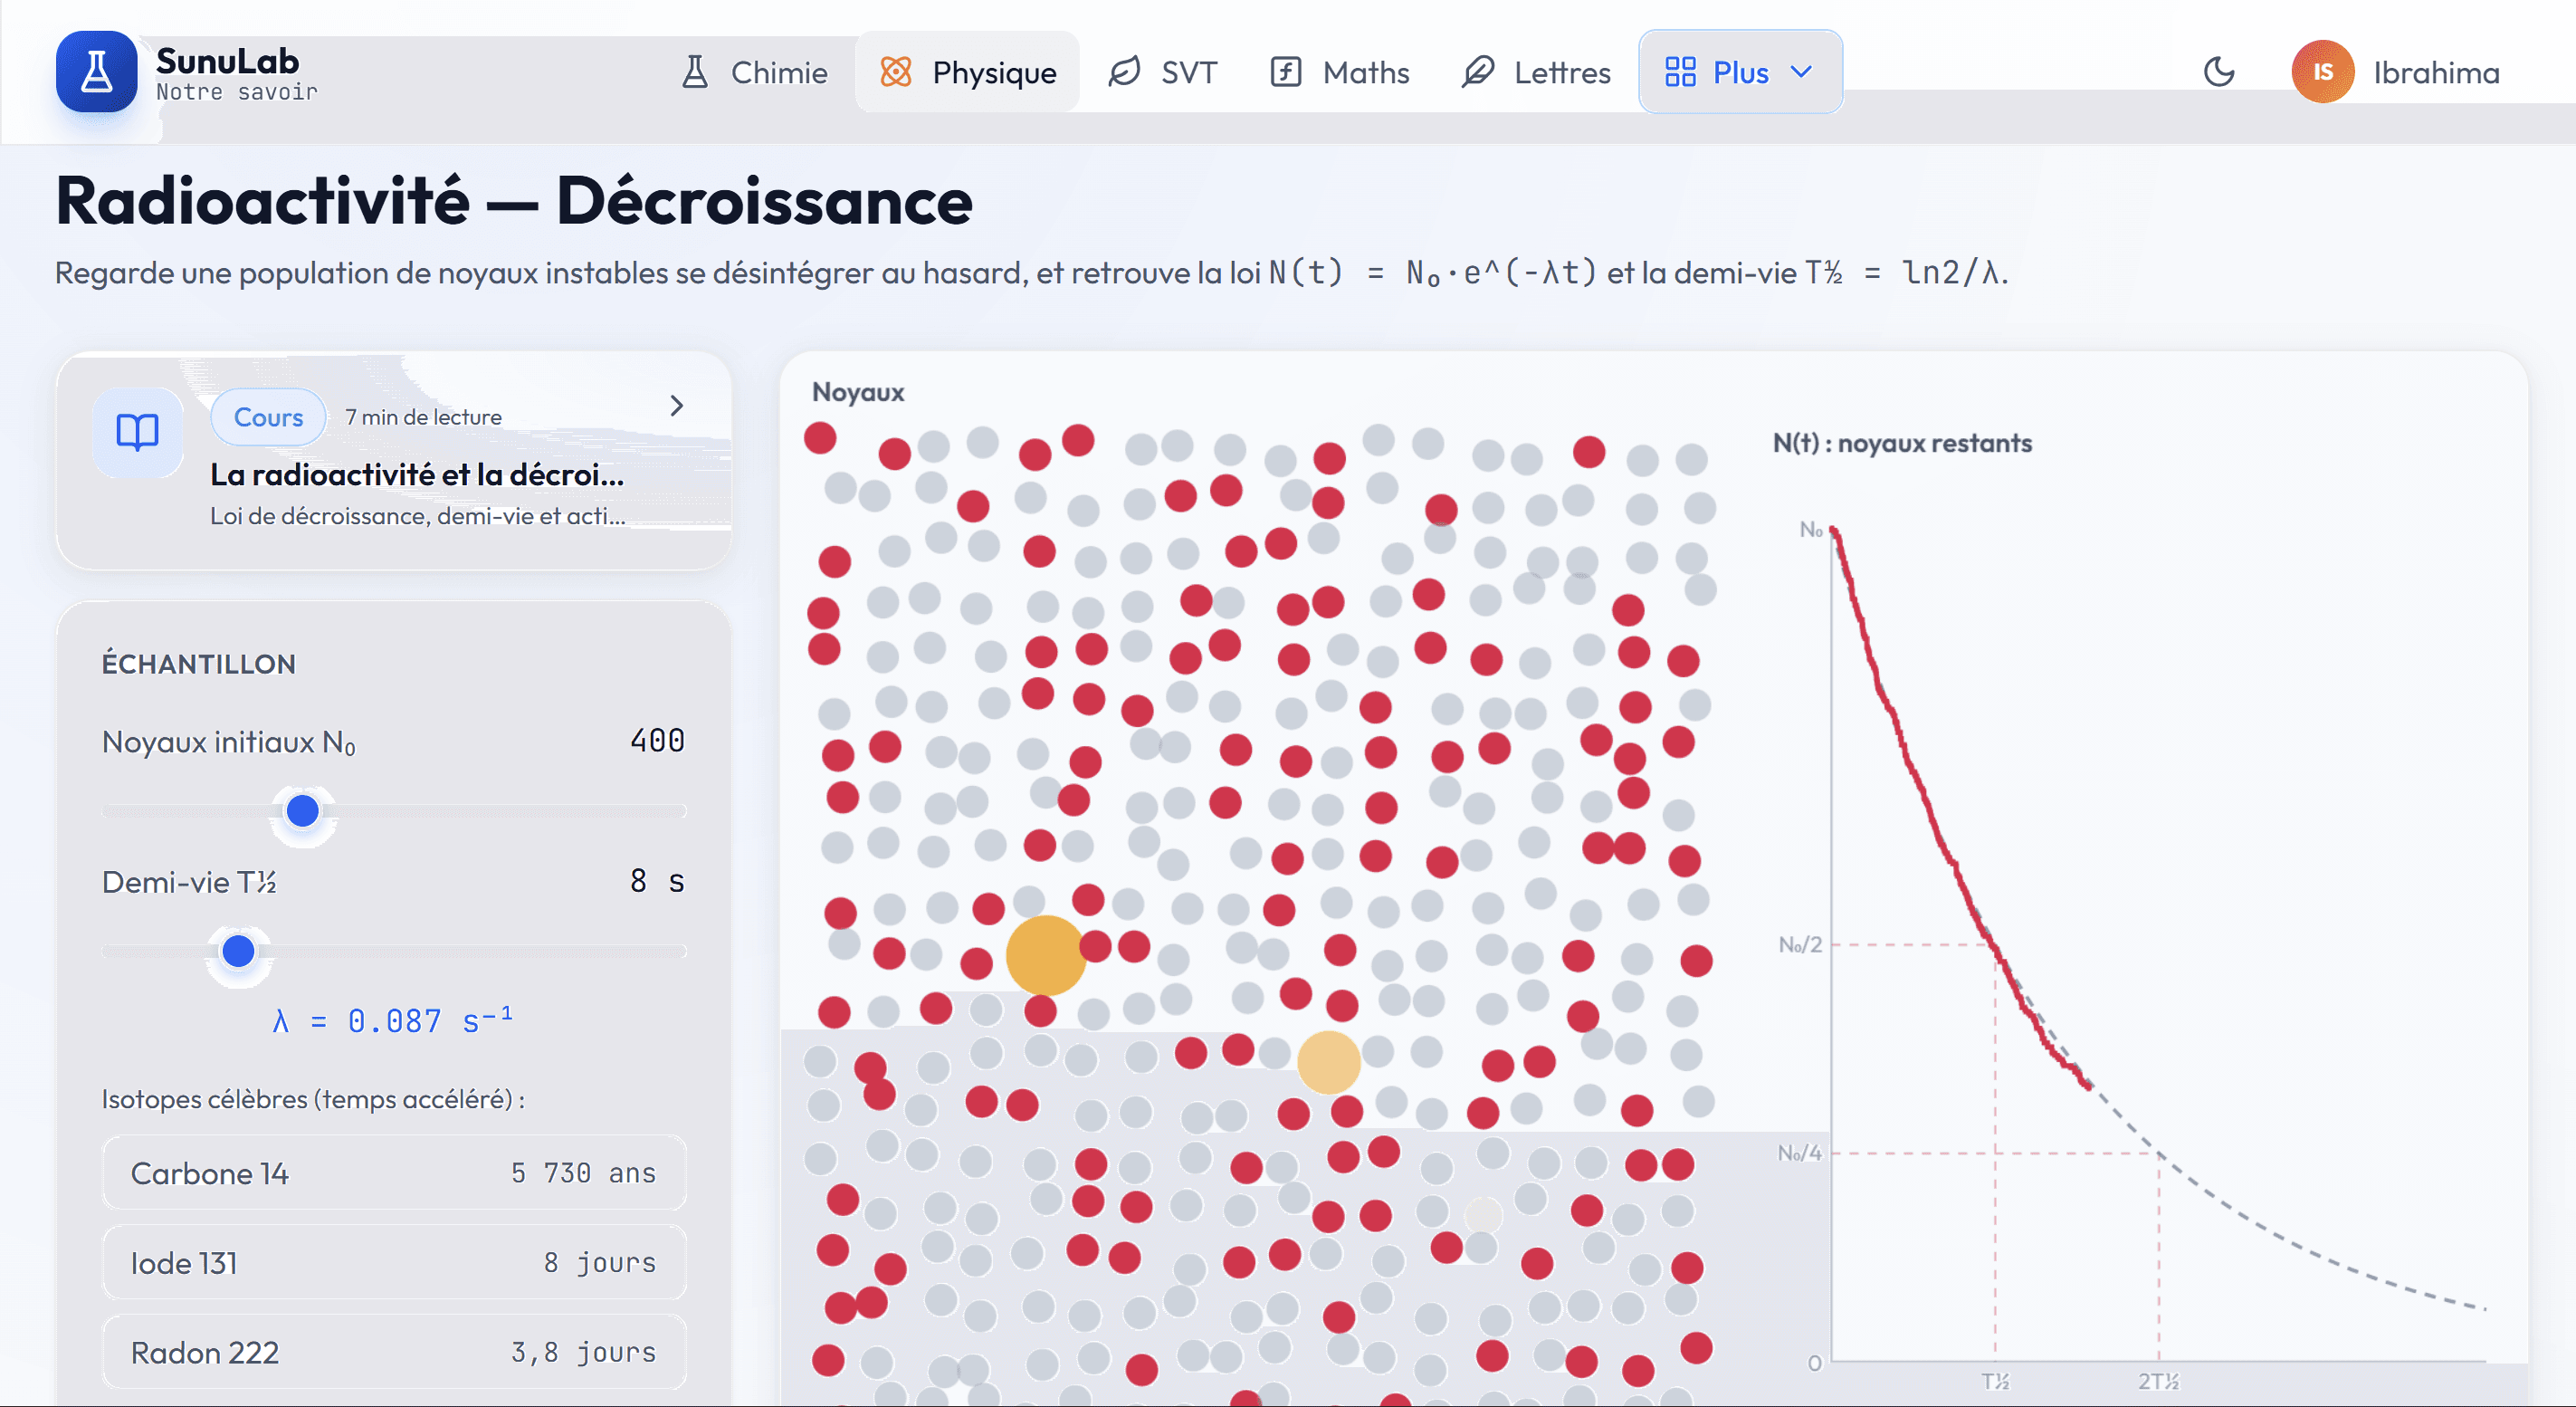2576x1407 pixels.
Task: Open the Plus menu
Action: [x=1740, y=72]
